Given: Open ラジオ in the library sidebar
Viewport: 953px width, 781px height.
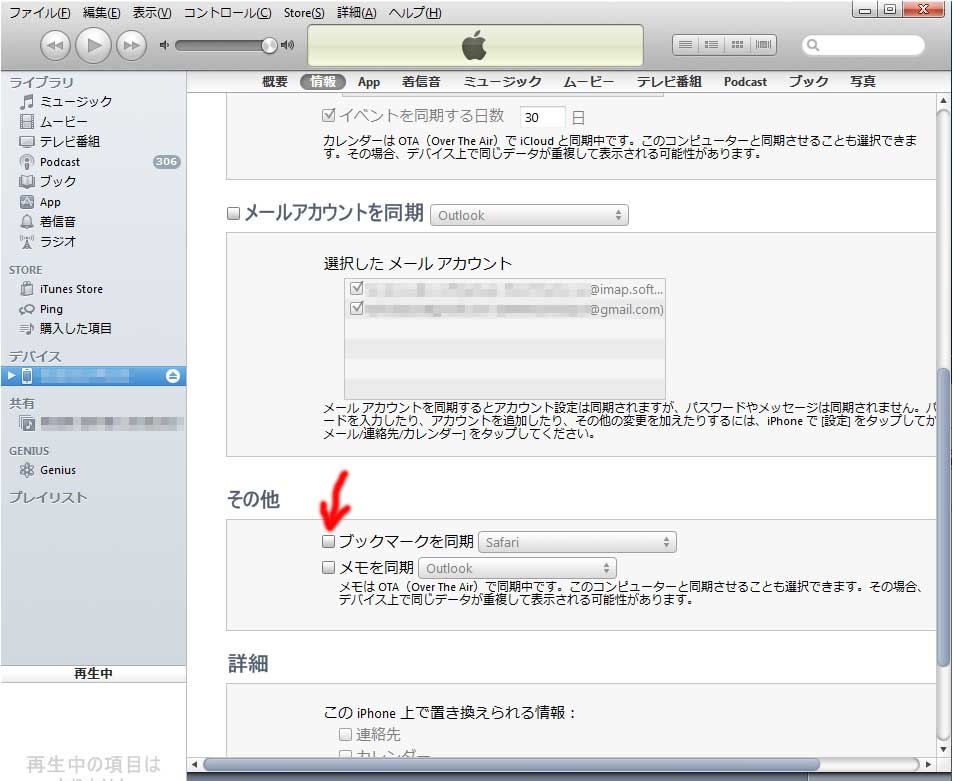Looking at the screenshot, I should coord(57,241).
